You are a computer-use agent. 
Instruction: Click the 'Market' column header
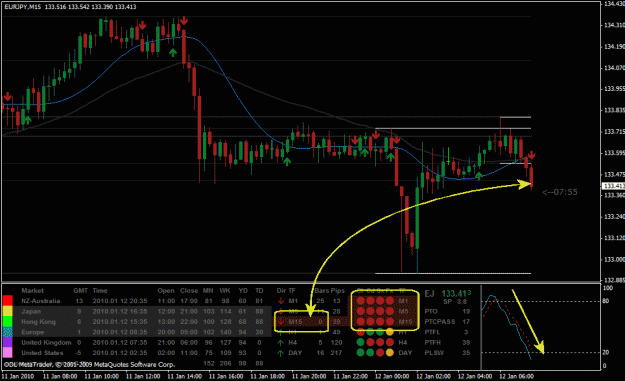(32, 291)
